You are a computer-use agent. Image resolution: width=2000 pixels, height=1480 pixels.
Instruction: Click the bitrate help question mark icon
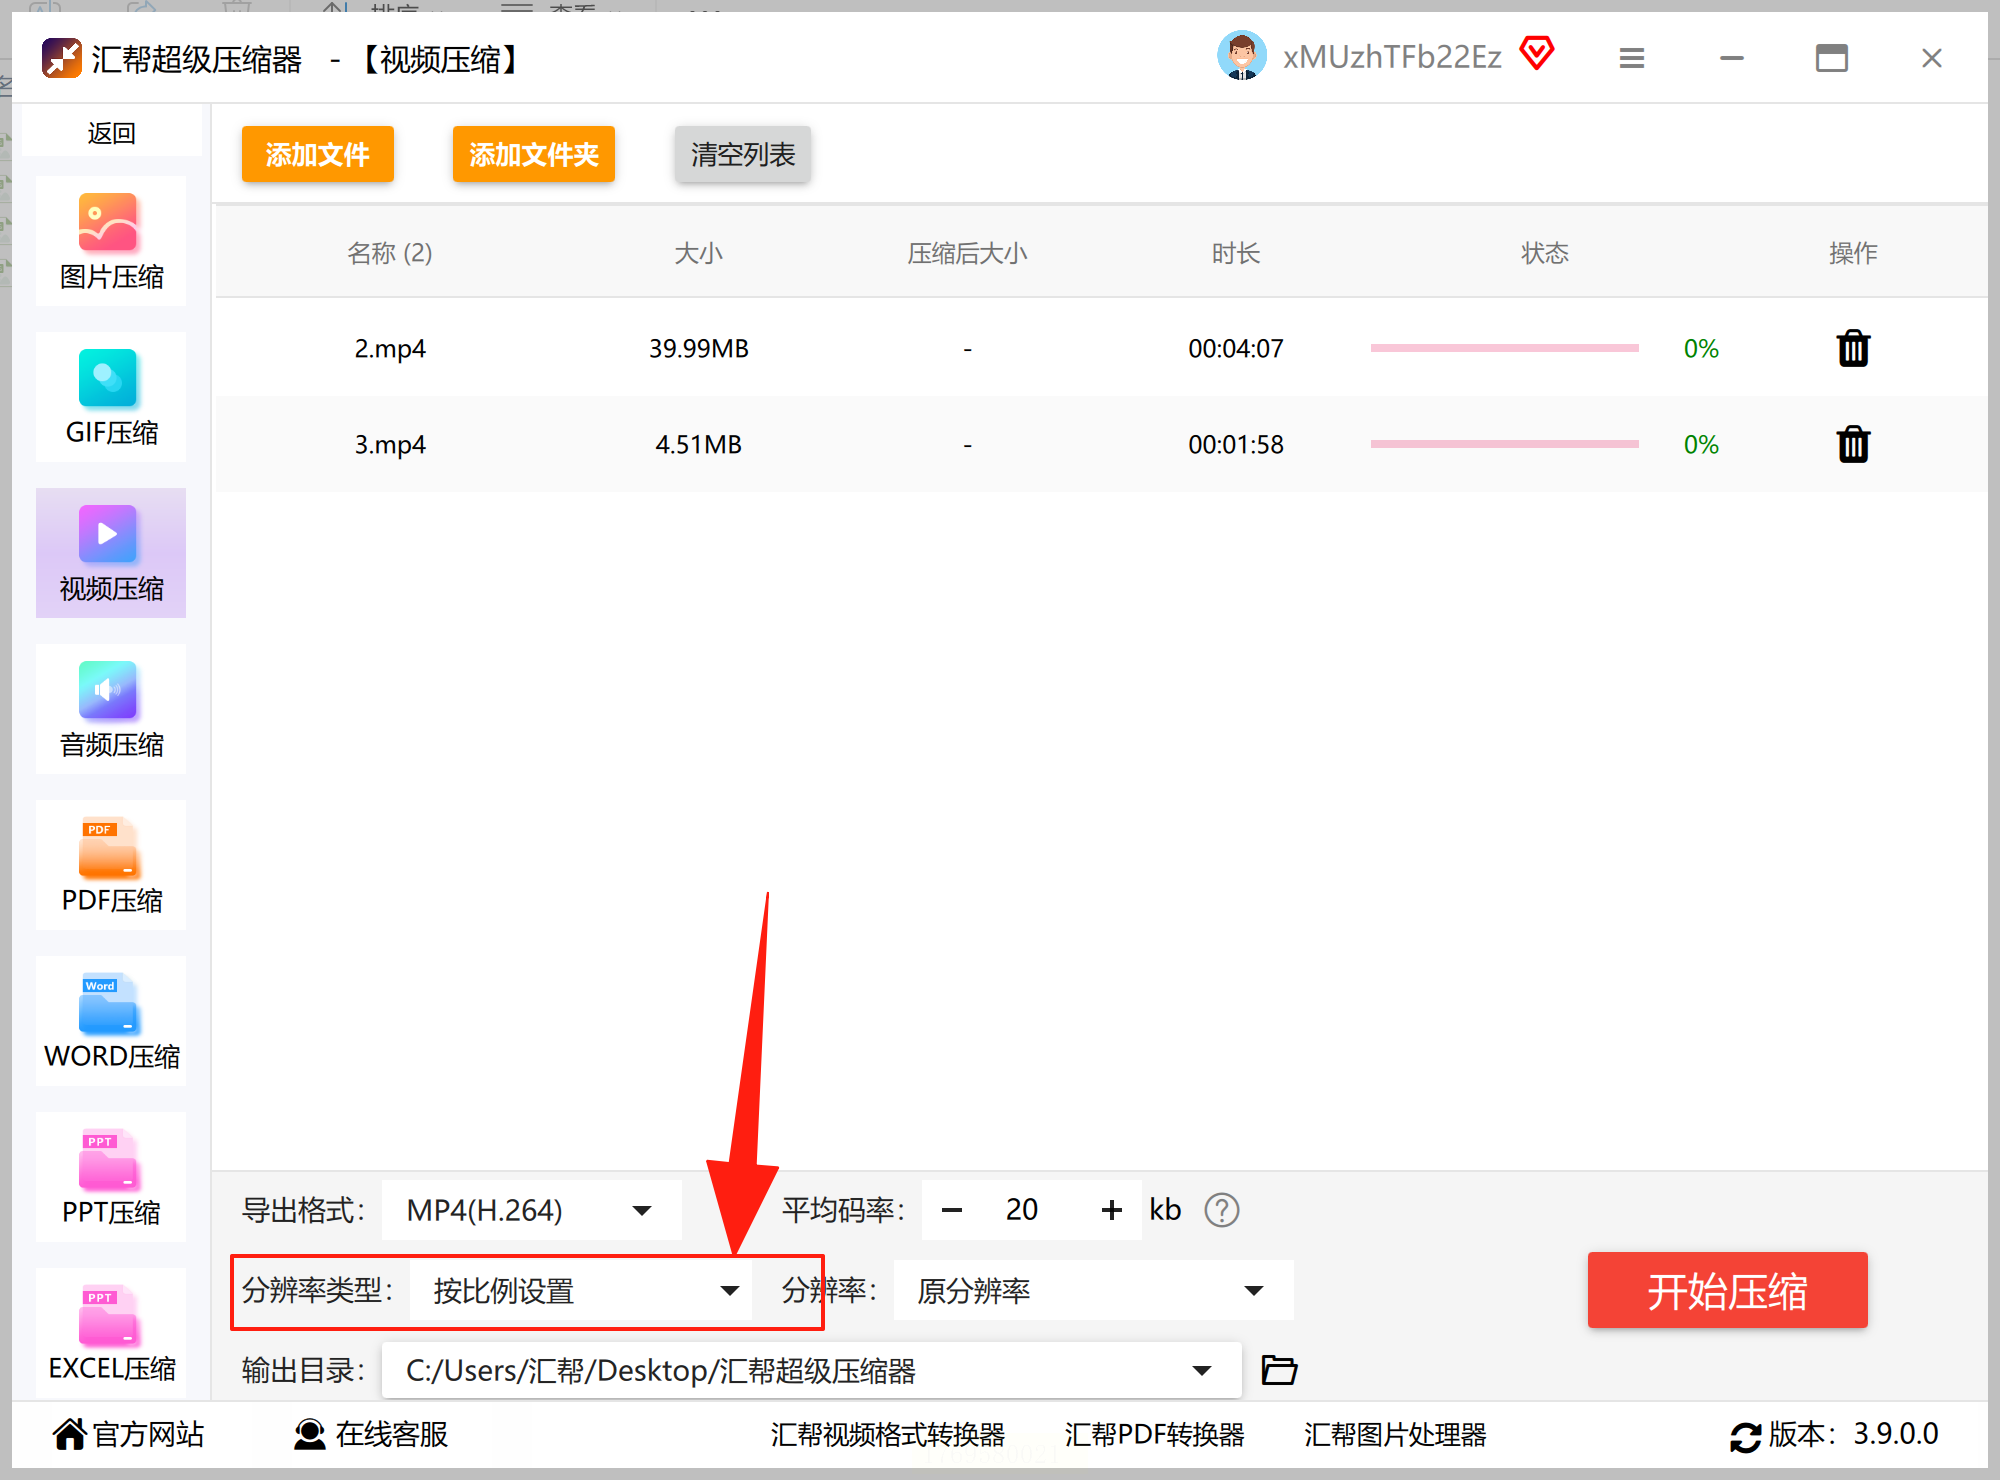(1221, 1210)
